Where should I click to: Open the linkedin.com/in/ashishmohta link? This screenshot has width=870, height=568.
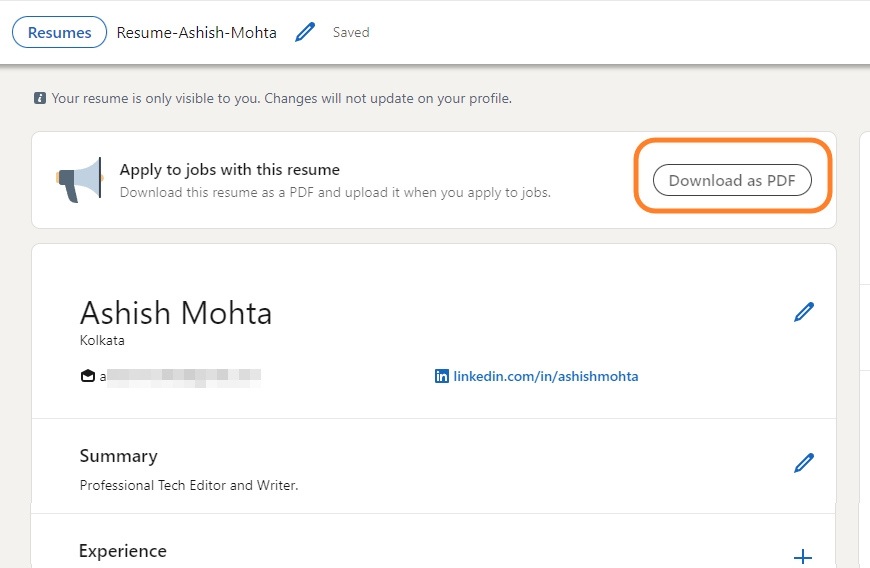point(545,377)
